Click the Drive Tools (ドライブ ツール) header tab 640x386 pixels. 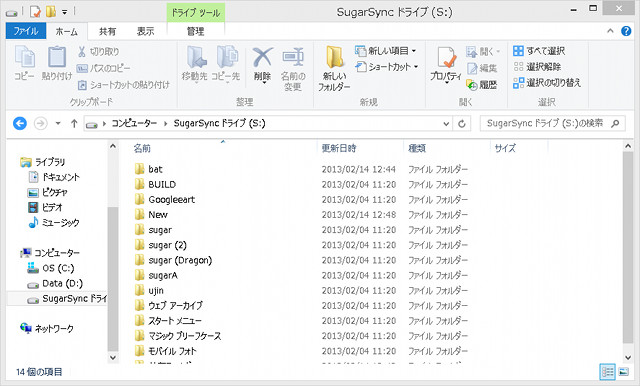[x=196, y=13]
